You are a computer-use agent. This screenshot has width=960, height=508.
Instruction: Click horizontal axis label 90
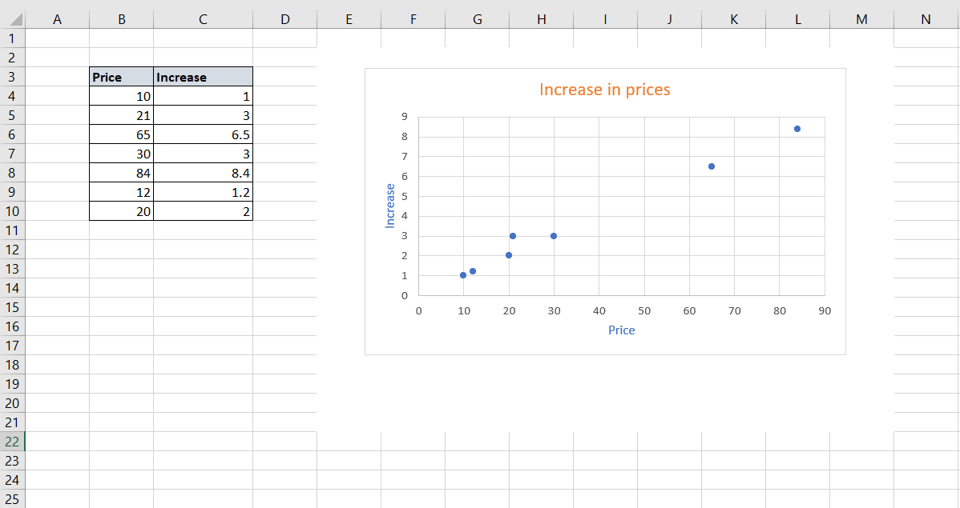[x=825, y=311]
